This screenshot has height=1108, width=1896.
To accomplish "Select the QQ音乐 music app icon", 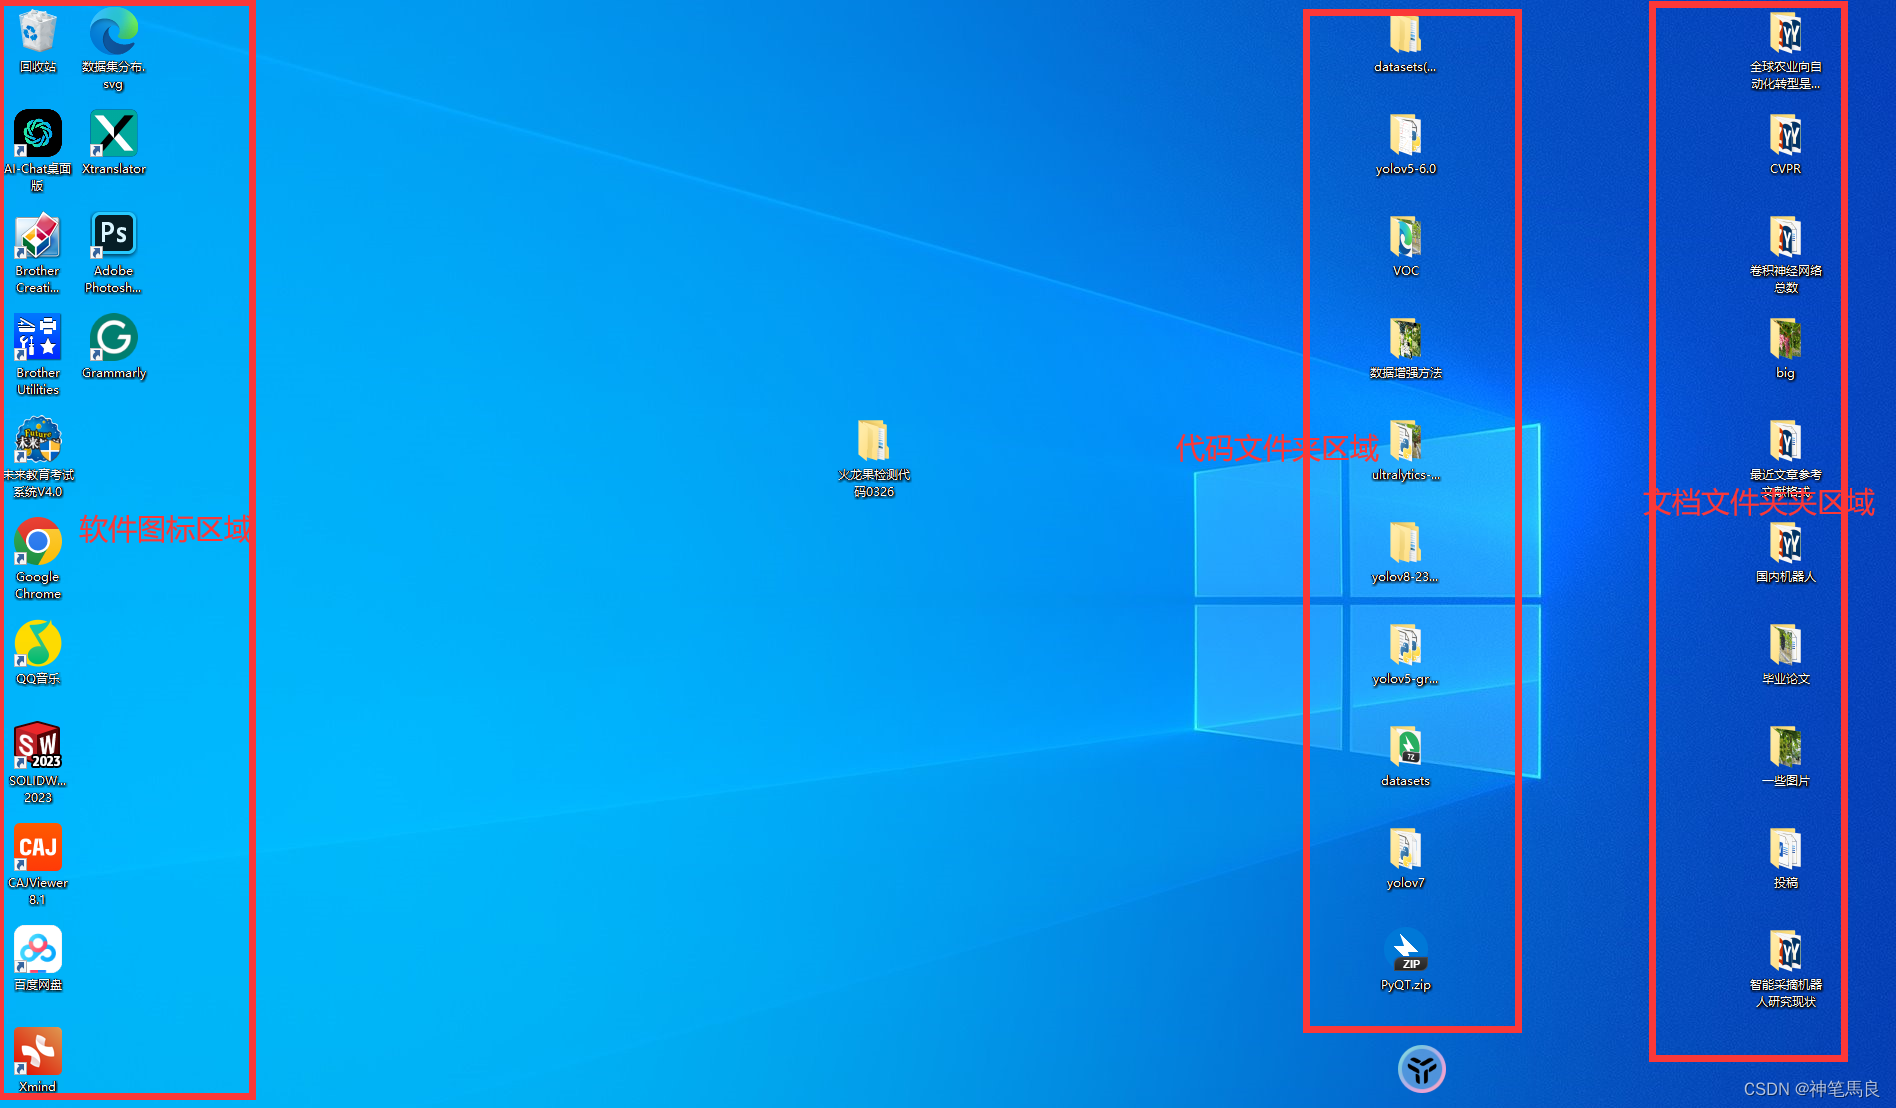I will [38, 645].
